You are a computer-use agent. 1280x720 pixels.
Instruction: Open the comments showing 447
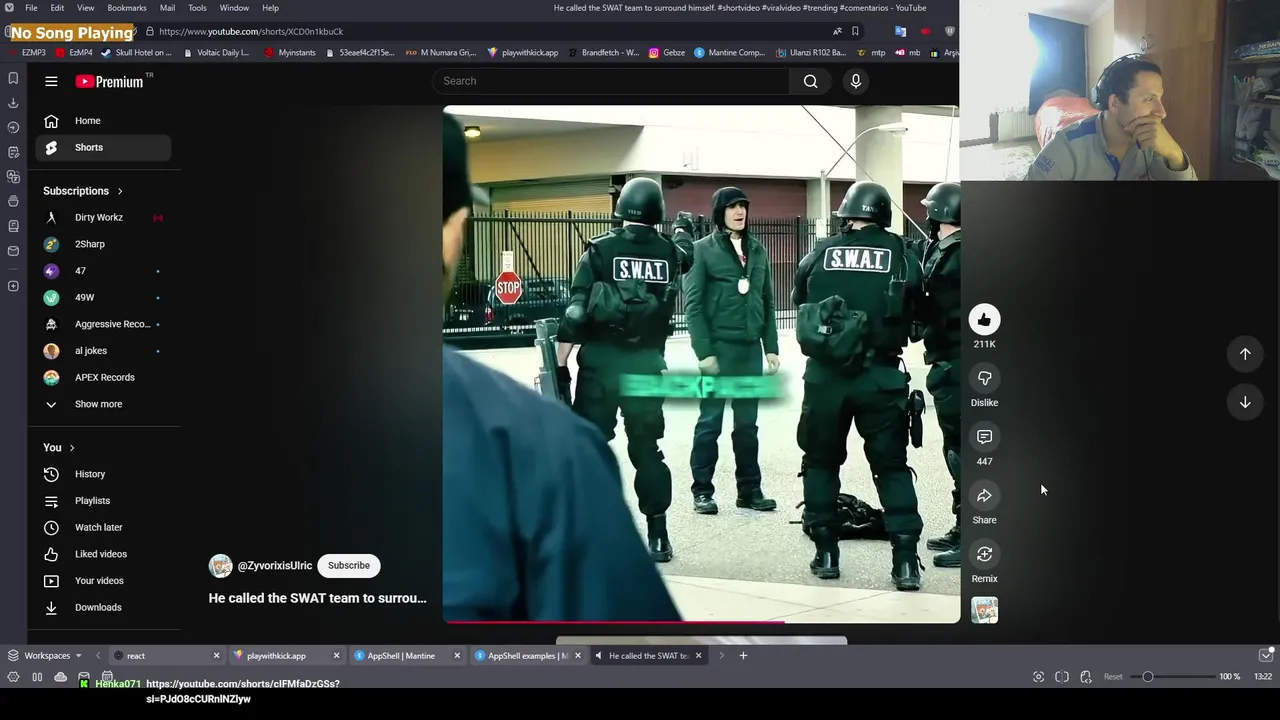[x=984, y=437]
